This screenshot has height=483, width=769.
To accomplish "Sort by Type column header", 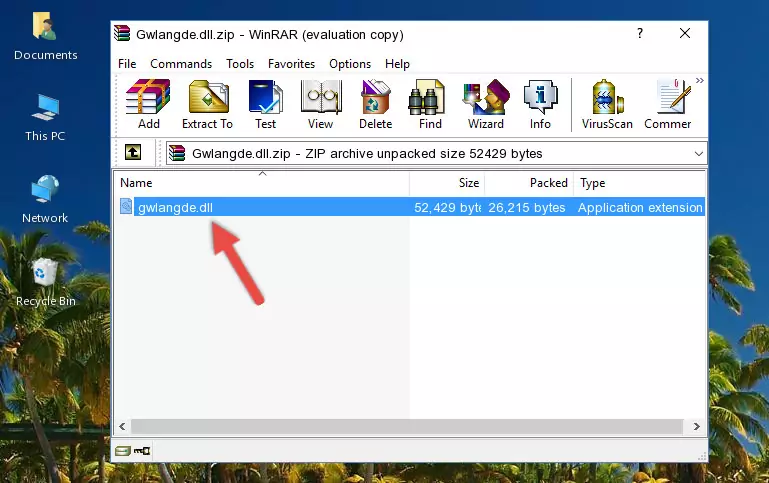I will [640, 183].
